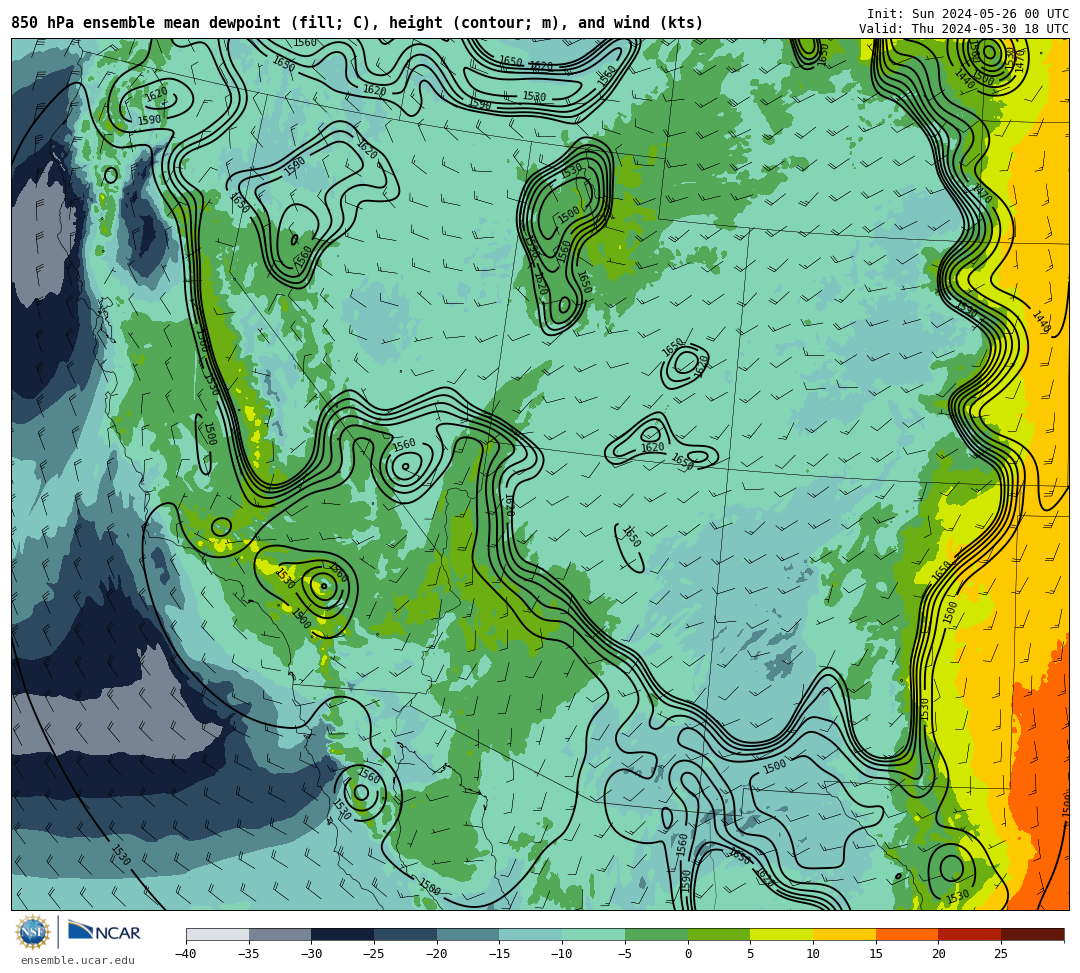This screenshot has width=1080, height=973.
Task: Click the -25 colorbar tick label
Action: coord(374,954)
